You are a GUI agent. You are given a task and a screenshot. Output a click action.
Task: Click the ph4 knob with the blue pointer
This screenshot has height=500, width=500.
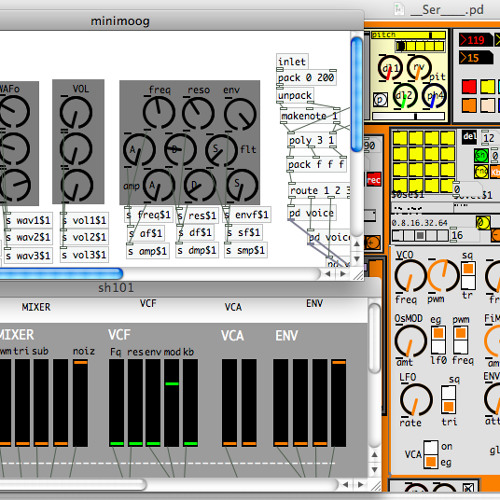tap(434, 96)
